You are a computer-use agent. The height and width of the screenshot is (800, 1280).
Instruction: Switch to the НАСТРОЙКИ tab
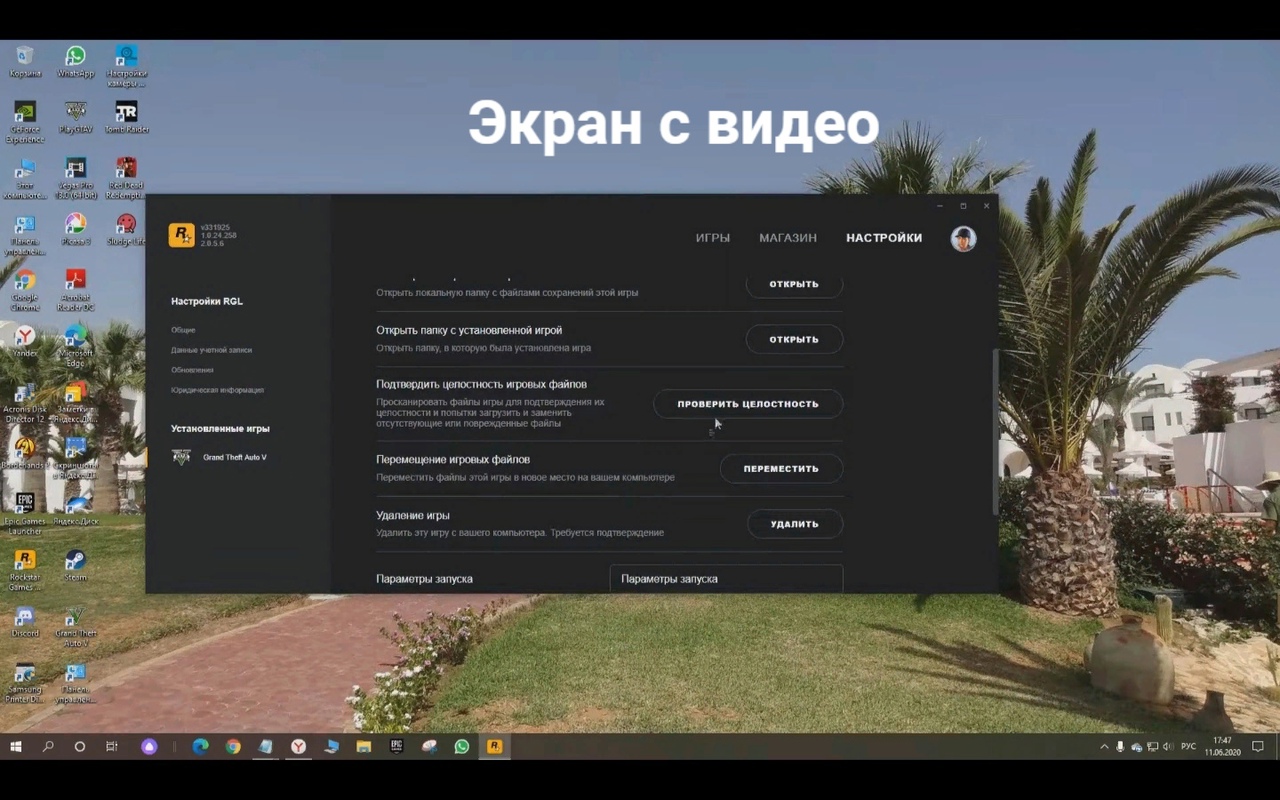[x=884, y=238]
